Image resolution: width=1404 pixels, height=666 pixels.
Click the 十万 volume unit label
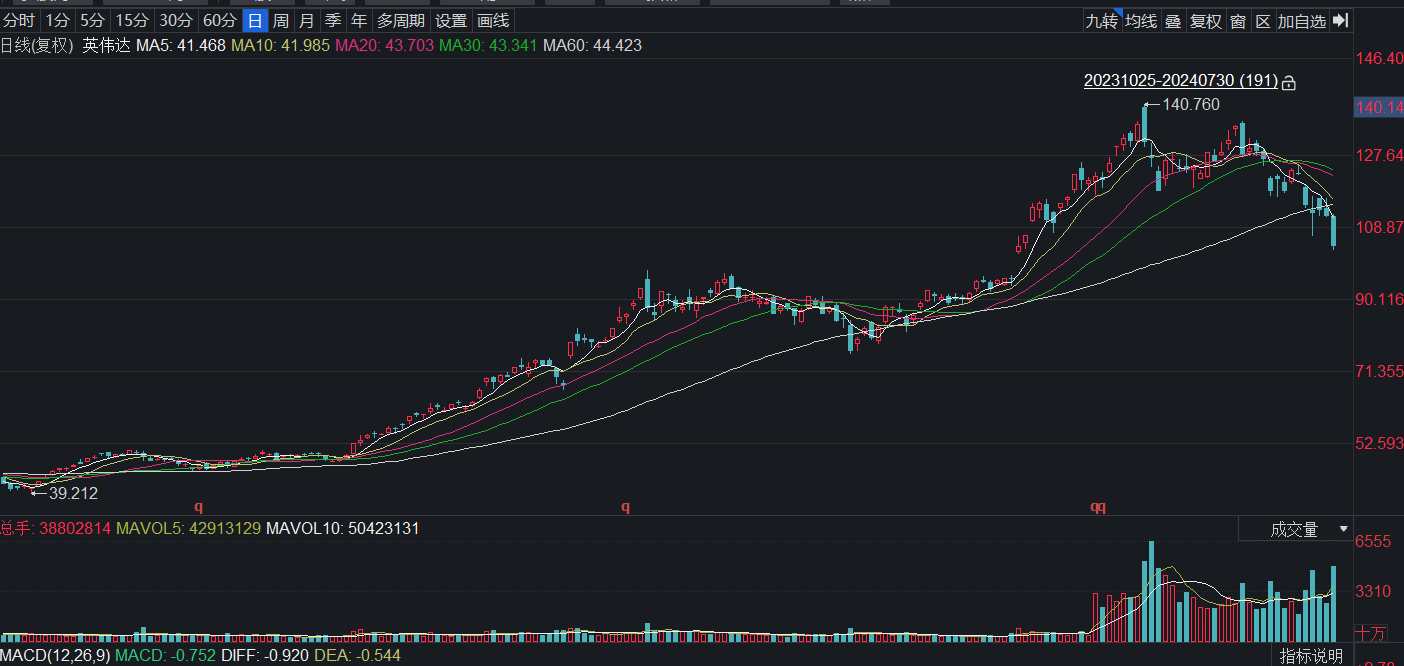point(1371,633)
